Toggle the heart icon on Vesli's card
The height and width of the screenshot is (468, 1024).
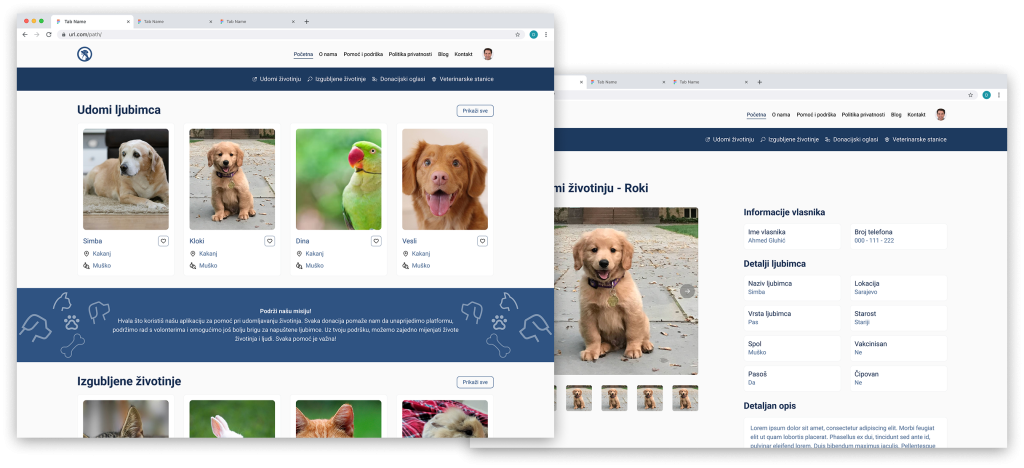(x=482, y=241)
